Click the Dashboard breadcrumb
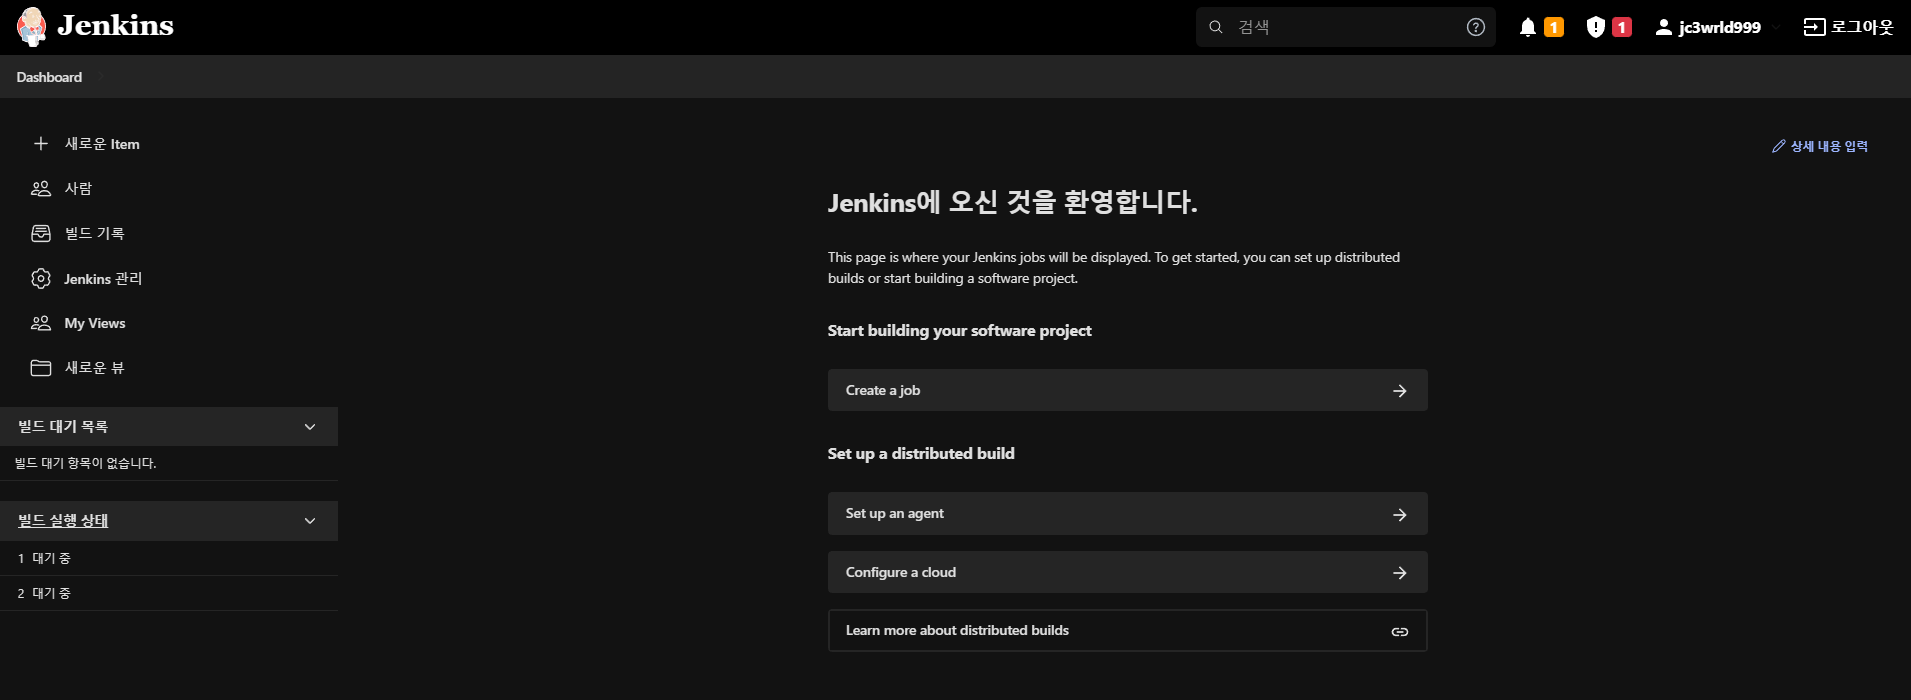The height and width of the screenshot is (700, 1911). (49, 77)
